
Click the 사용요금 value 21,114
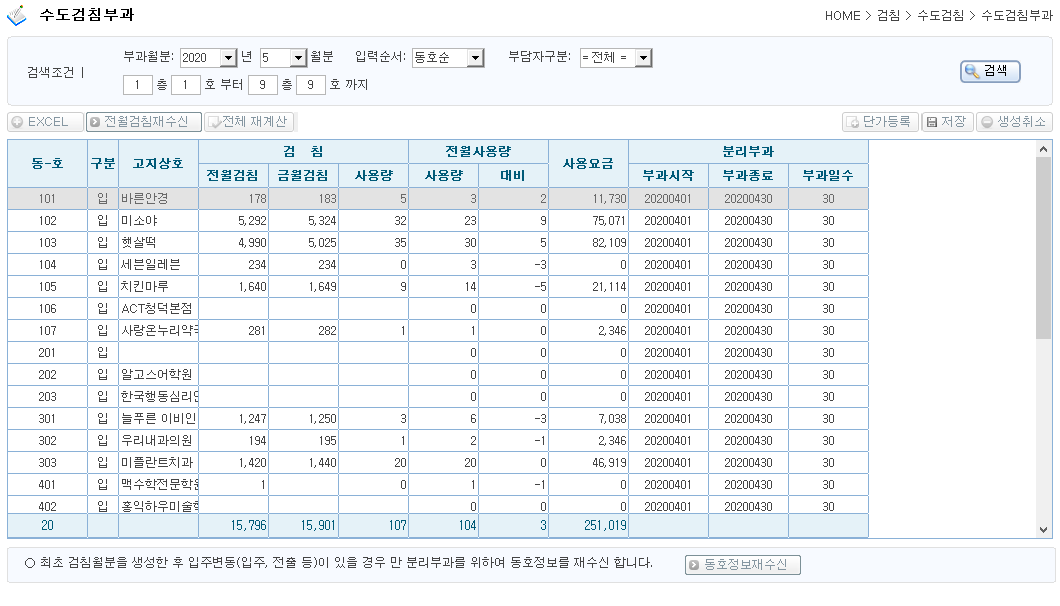588,287
